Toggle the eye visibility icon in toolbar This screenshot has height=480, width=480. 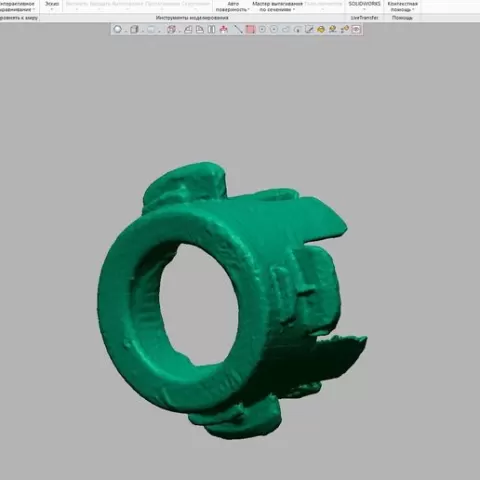tap(356, 29)
